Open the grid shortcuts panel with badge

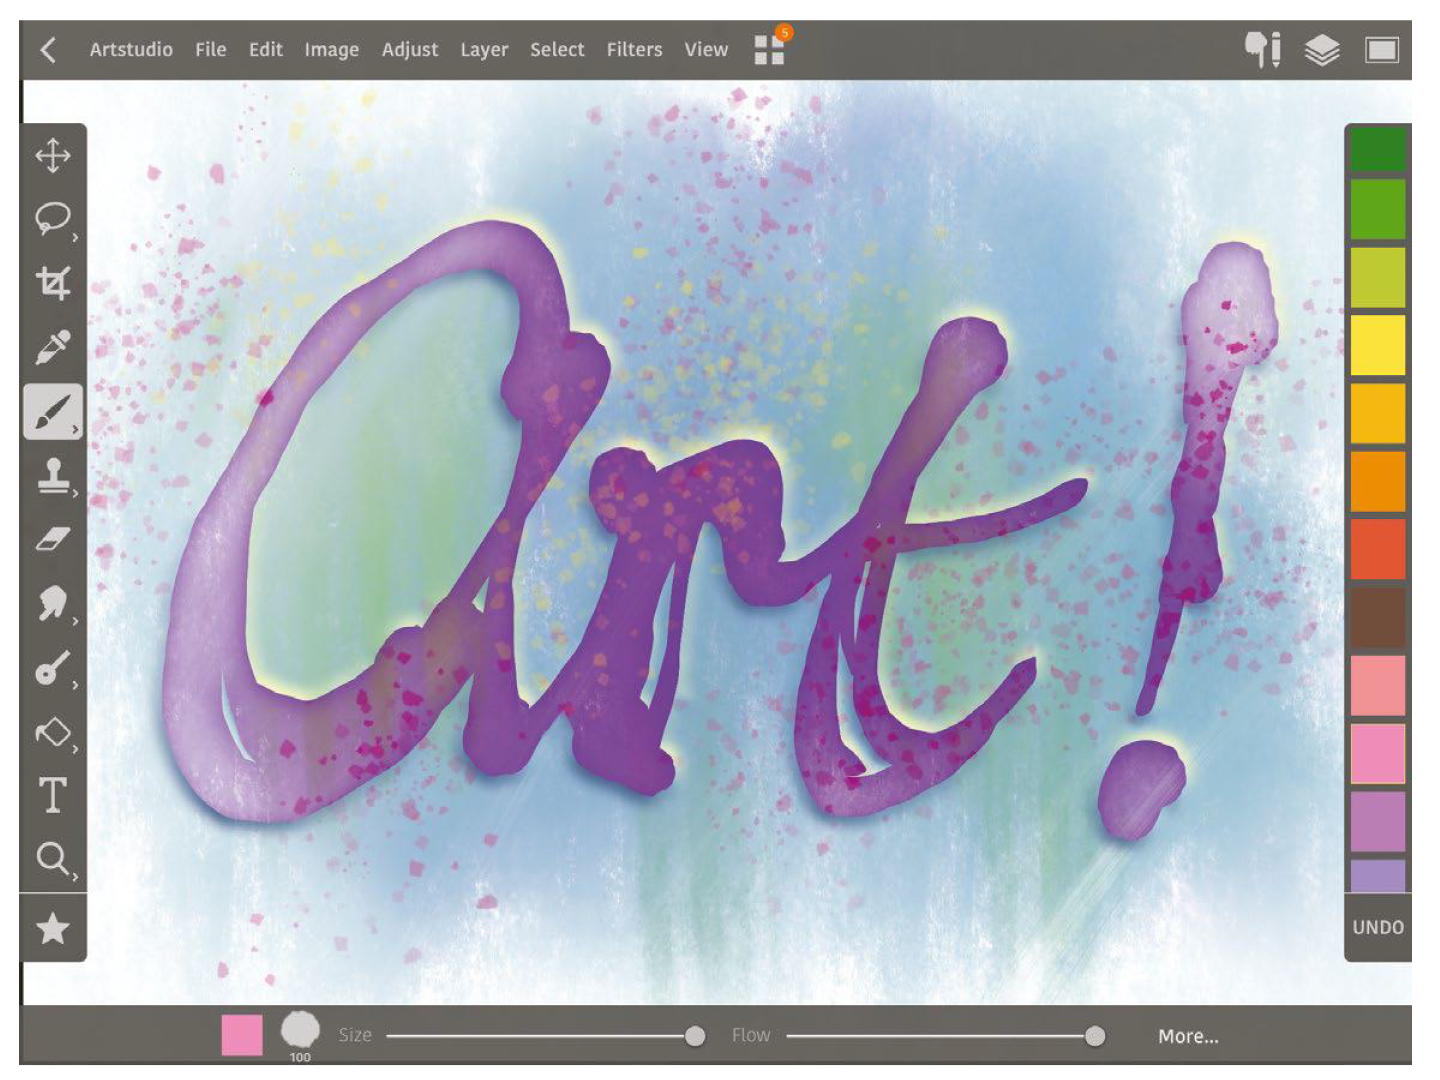[x=769, y=49]
